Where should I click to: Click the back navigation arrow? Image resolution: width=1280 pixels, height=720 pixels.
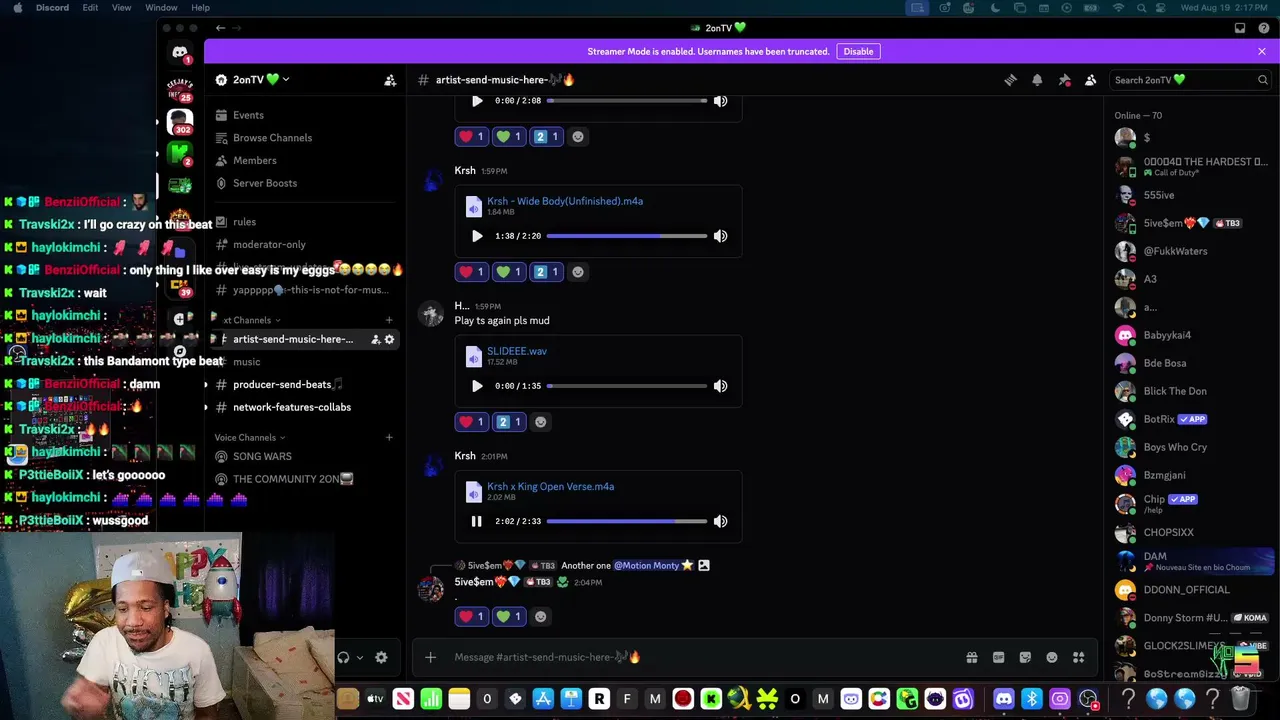pyautogui.click(x=220, y=28)
